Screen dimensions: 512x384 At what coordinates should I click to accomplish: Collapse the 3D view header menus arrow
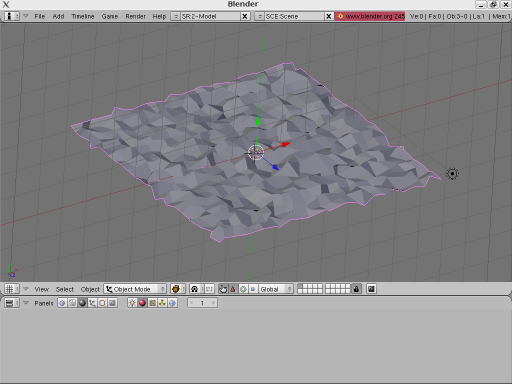click(x=26, y=289)
